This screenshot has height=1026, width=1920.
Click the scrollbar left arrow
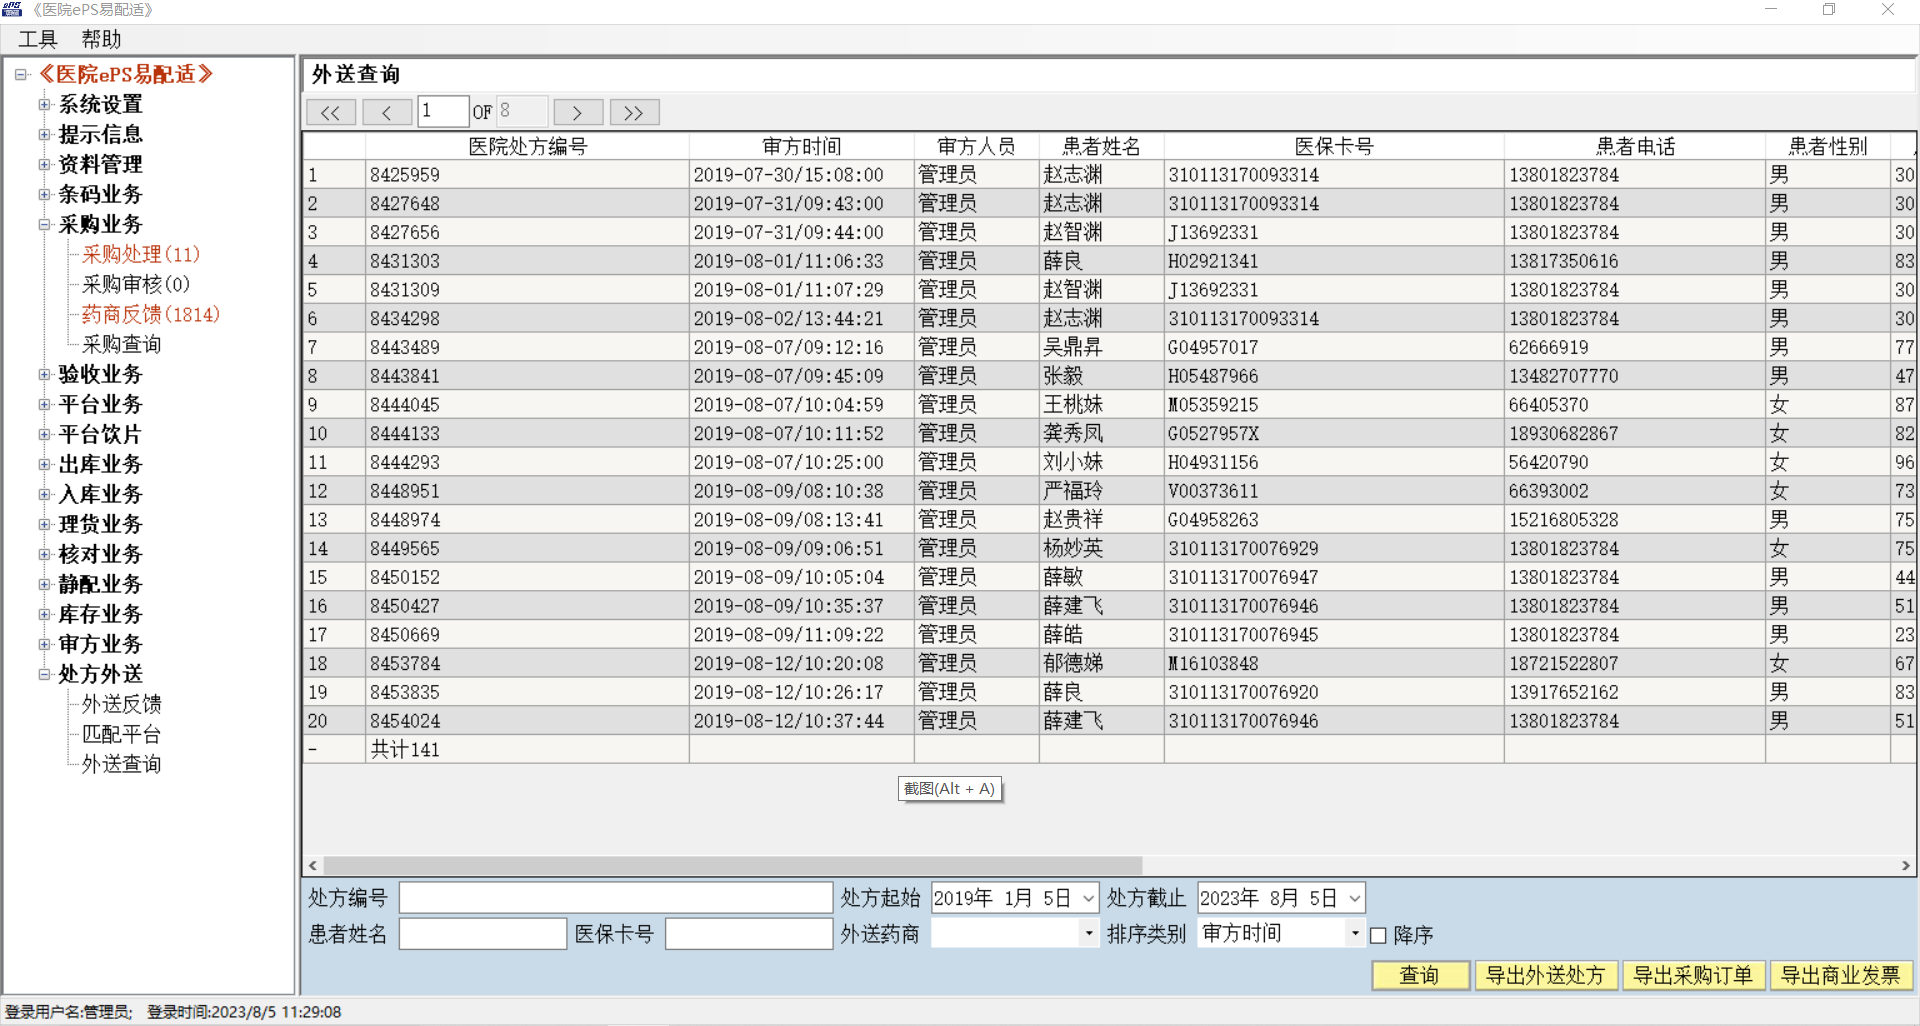coord(313,865)
